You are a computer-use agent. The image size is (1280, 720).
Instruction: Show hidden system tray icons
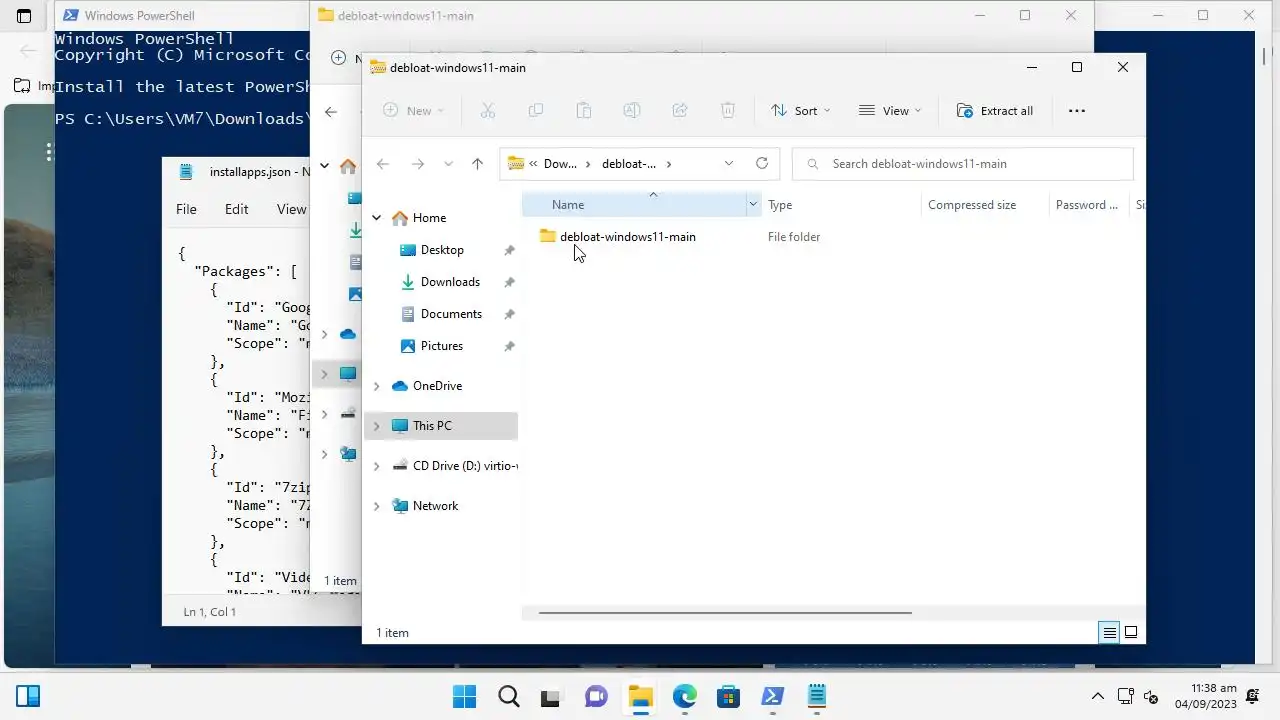(1098, 696)
